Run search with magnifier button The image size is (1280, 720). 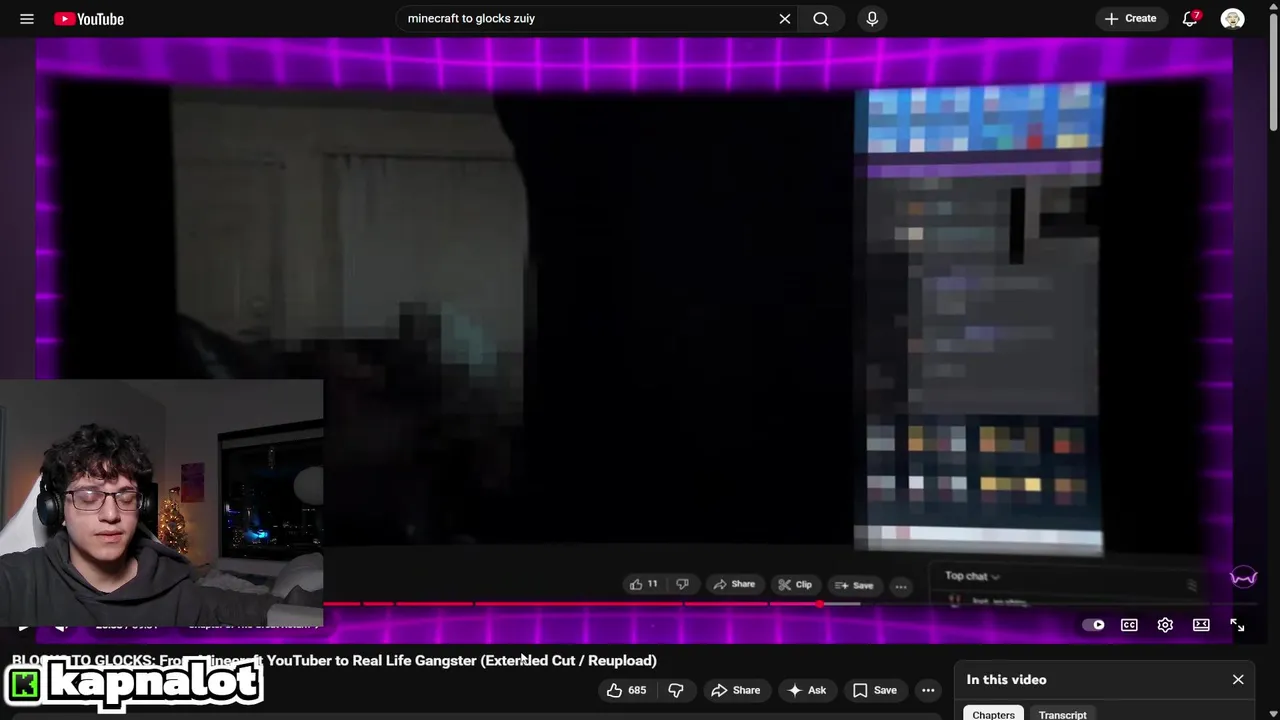click(821, 19)
